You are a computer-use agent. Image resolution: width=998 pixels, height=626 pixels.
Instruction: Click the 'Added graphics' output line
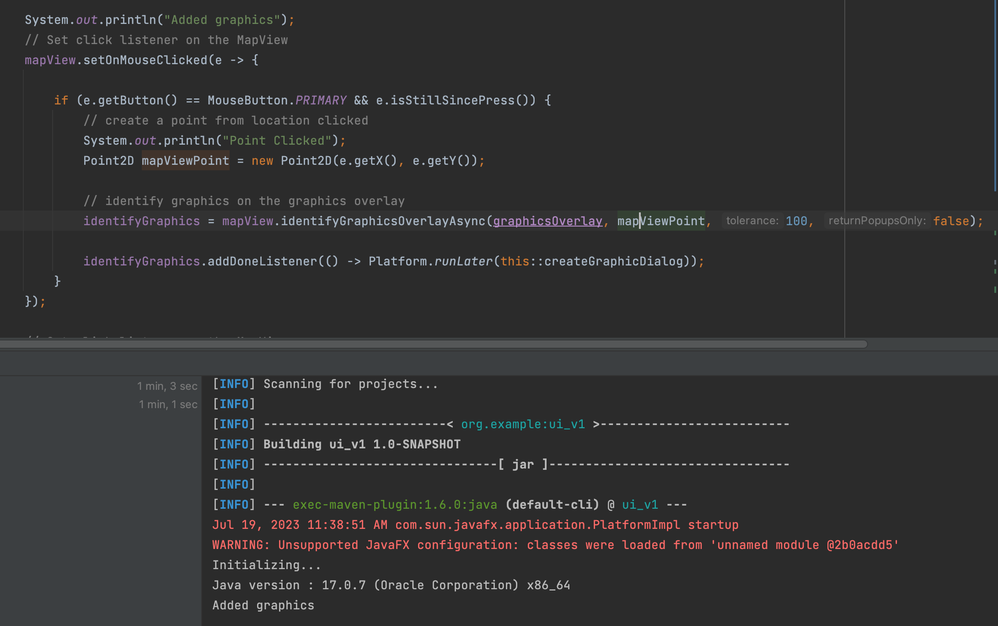point(262,605)
